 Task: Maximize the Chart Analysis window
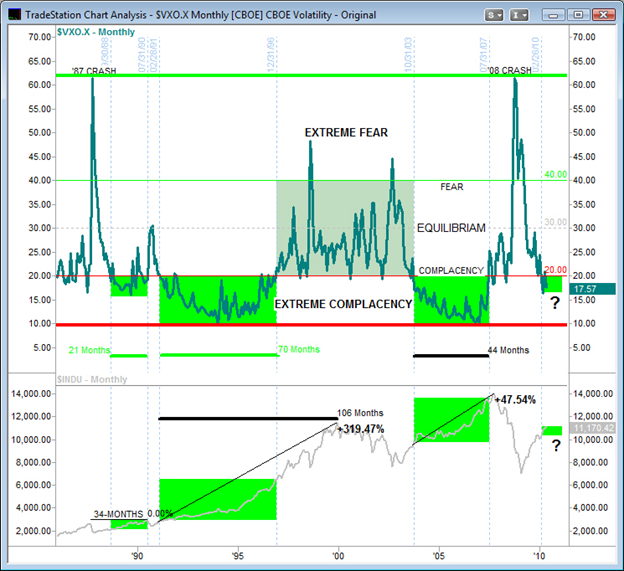point(578,15)
